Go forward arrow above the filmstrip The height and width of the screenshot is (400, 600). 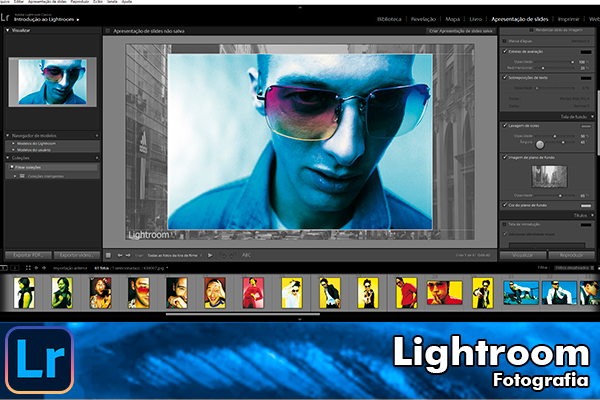[44, 268]
